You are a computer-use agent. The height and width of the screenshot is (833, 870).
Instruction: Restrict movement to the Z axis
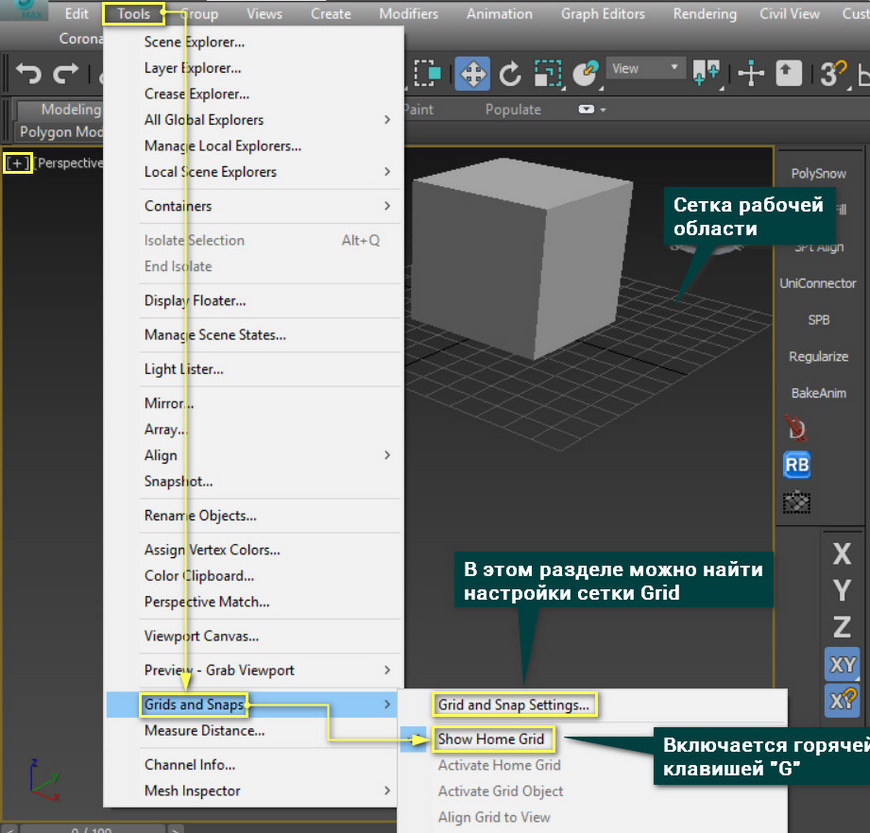coord(842,627)
